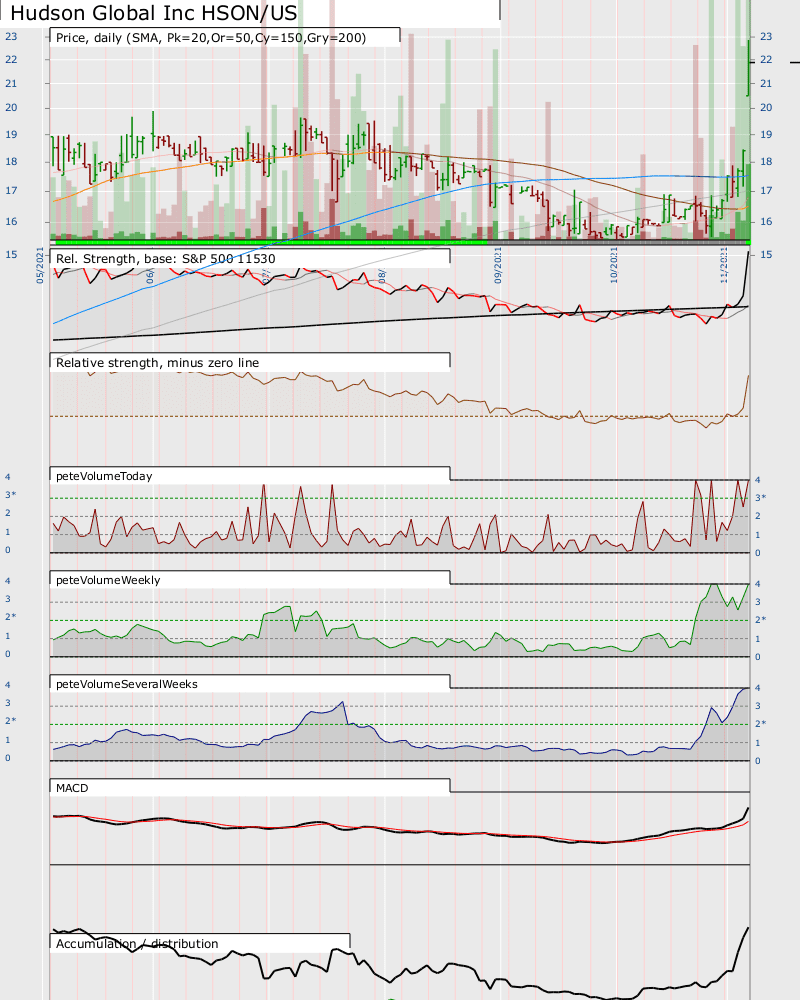Click the 19 value on the left price axis

(11, 135)
